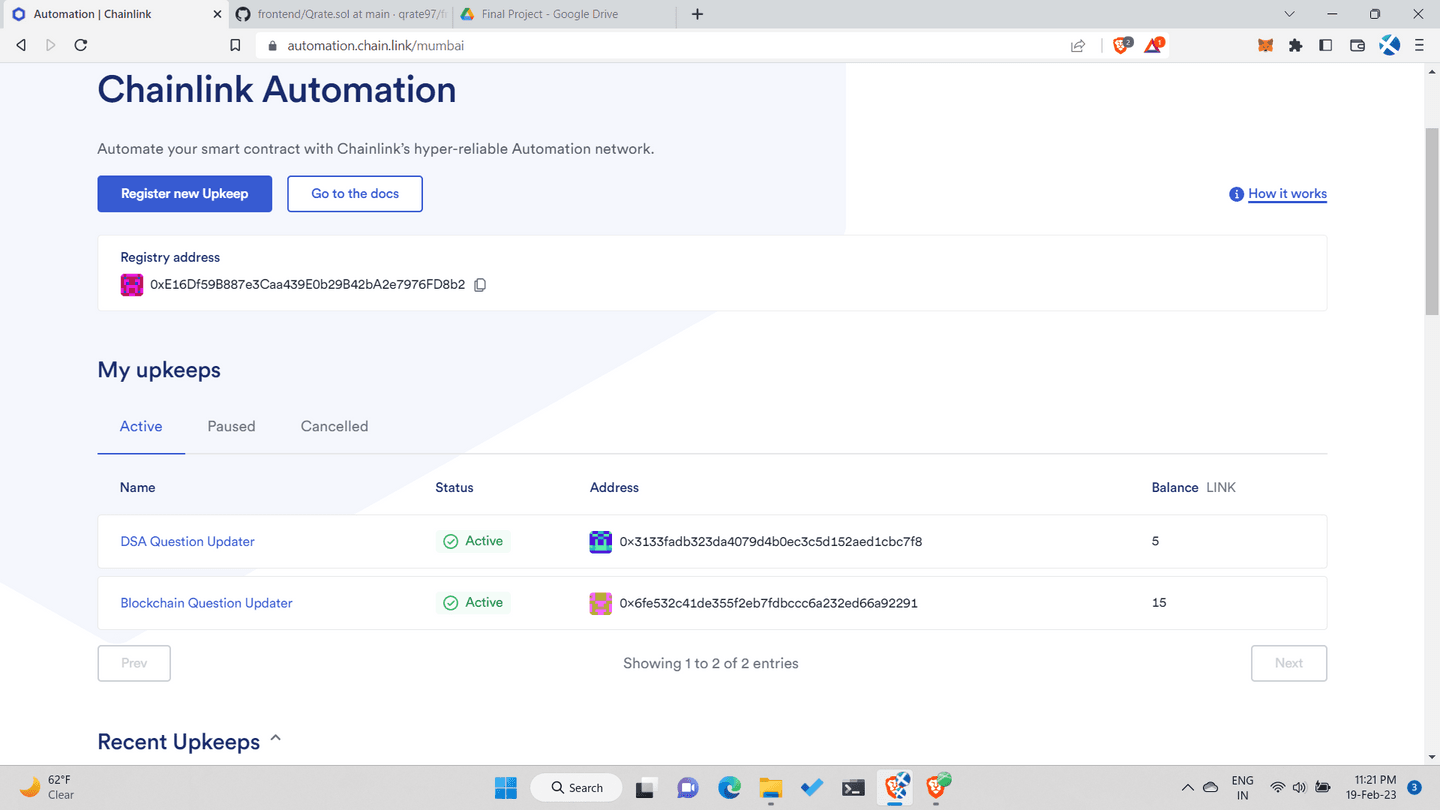The width and height of the screenshot is (1440, 810).
Task: Open the DSA Question Updater upkeep
Action: [187, 542]
